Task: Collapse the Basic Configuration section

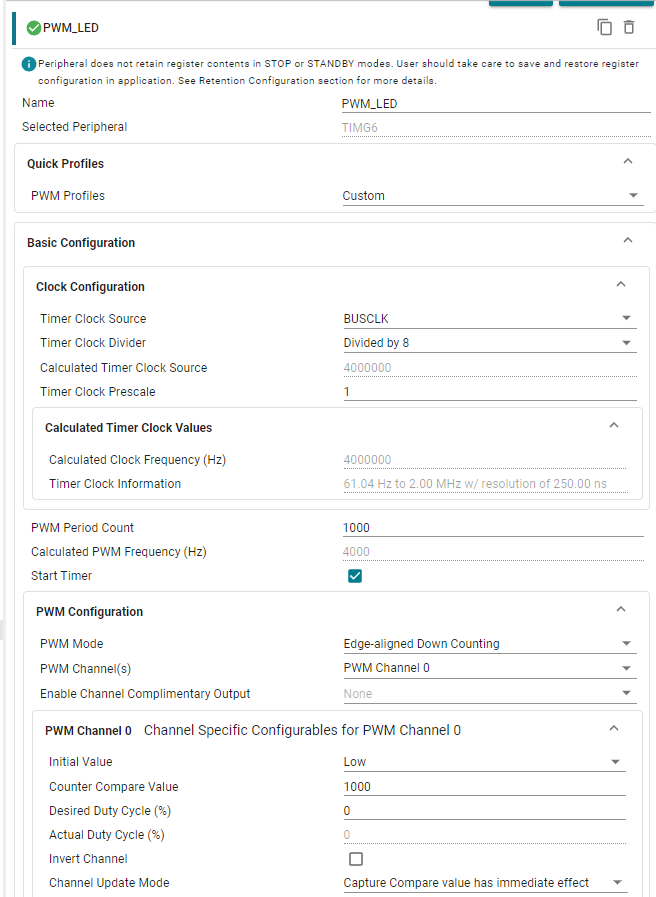Action: click(x=627, y=240)
